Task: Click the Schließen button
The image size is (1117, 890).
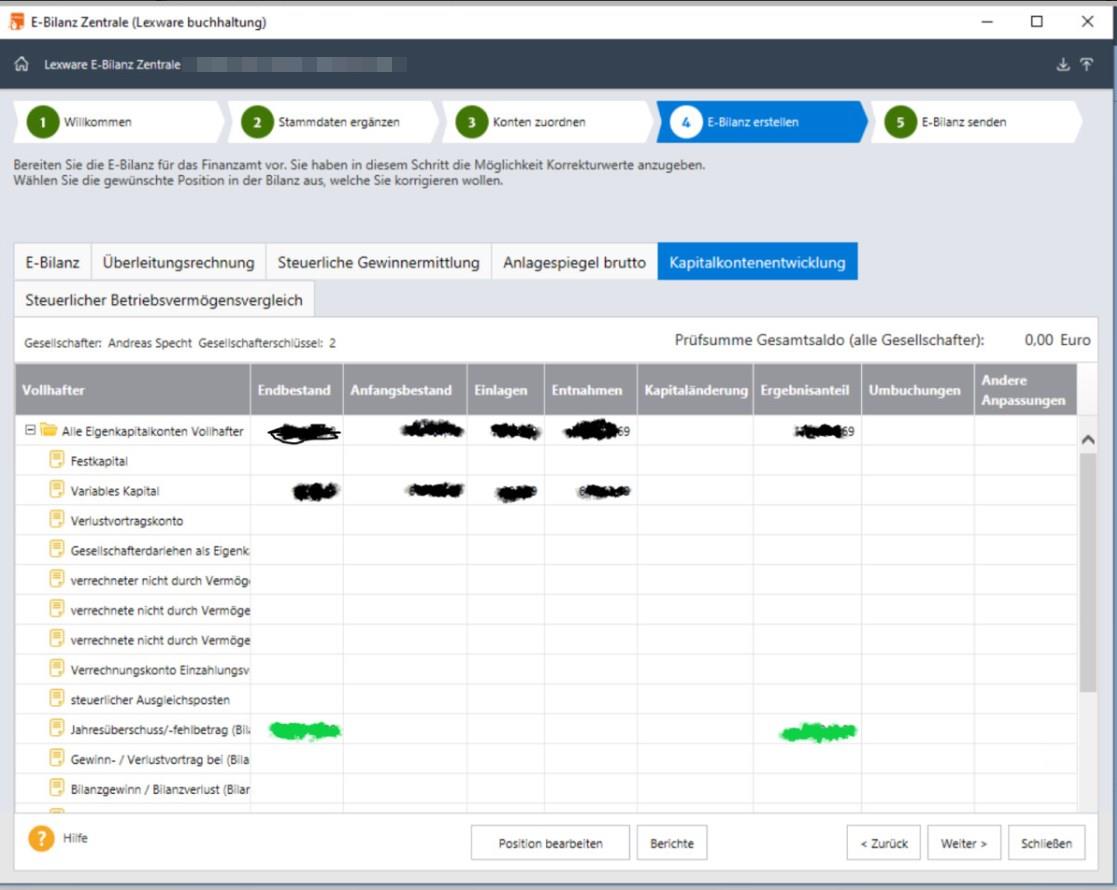Action: 1046,843
